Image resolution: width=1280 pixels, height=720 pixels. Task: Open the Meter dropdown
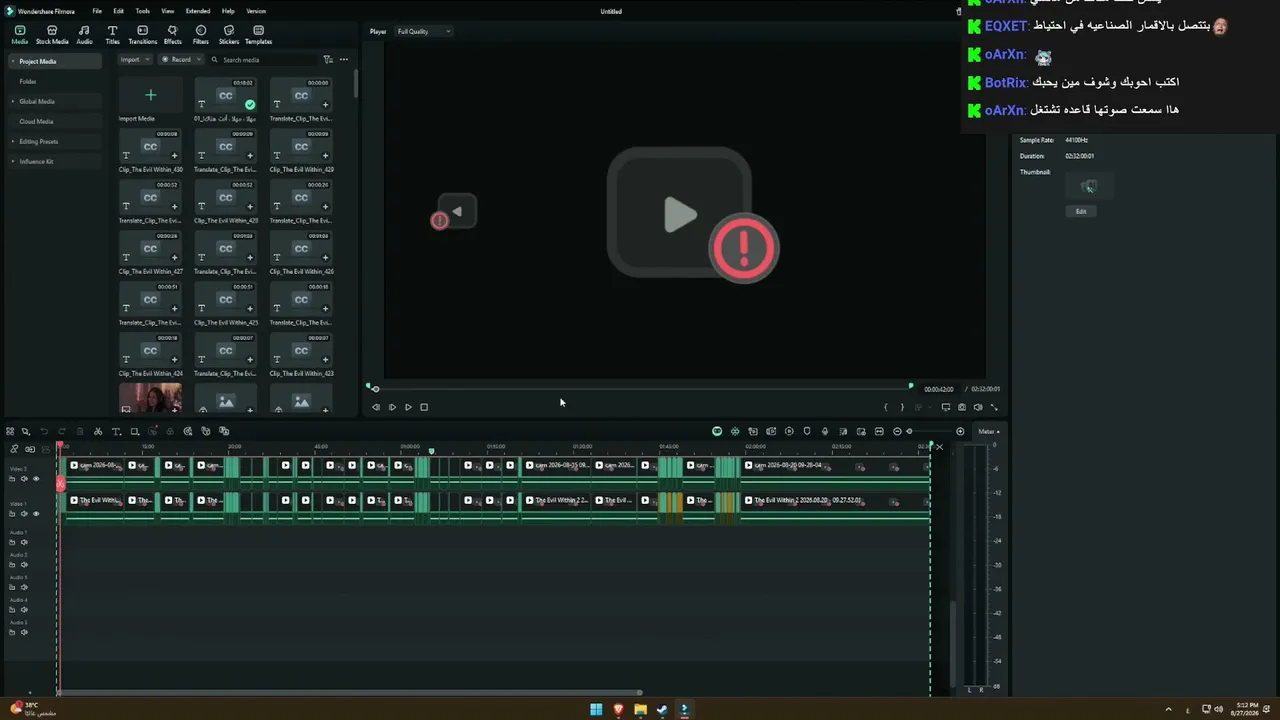[989, 431]
